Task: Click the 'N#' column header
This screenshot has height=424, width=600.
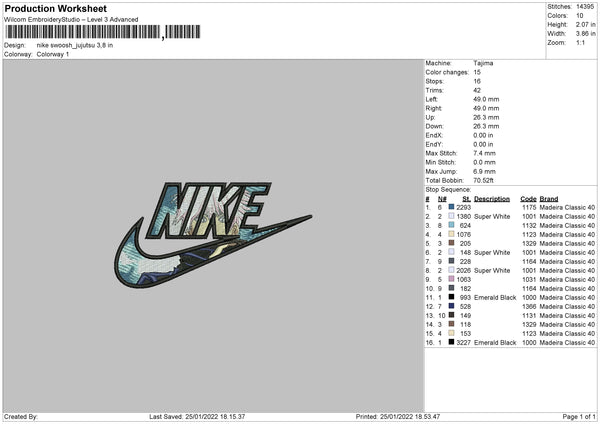Action: [x=442, y=199]
